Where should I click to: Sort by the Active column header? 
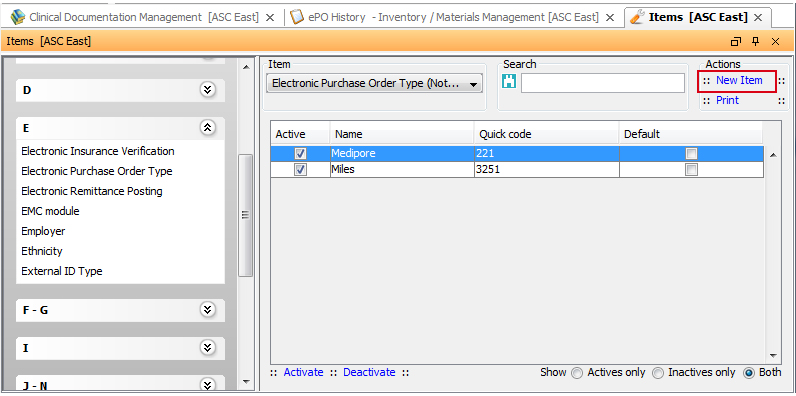coord(300,134)
